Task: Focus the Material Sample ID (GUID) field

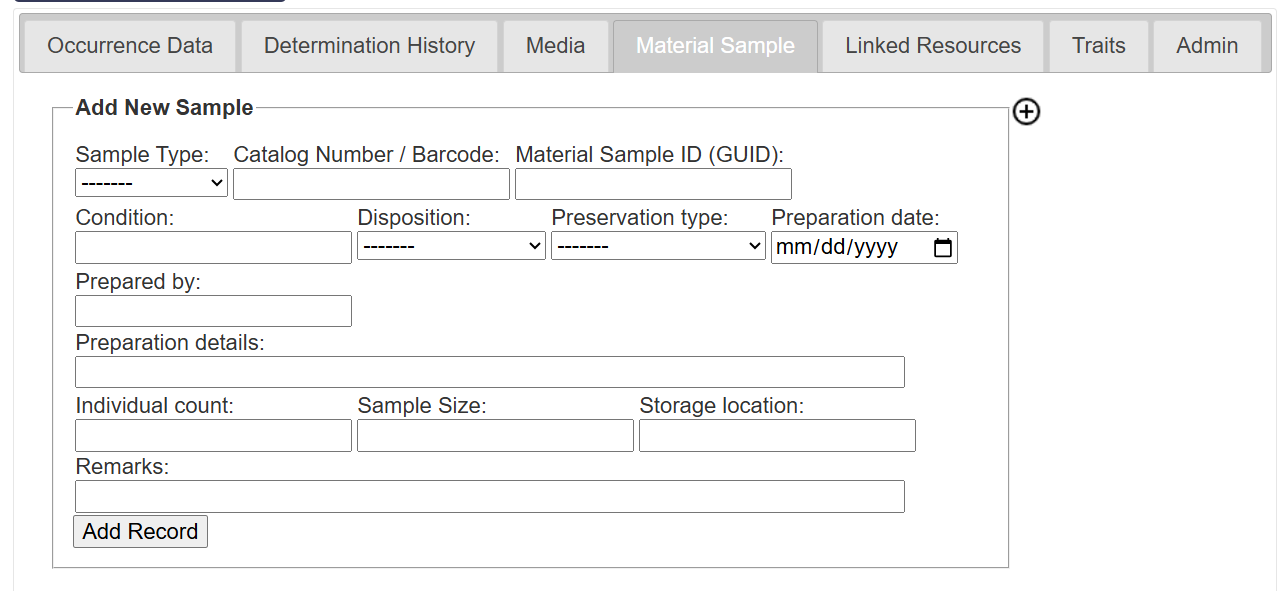Action: click(x=652, y=183)
